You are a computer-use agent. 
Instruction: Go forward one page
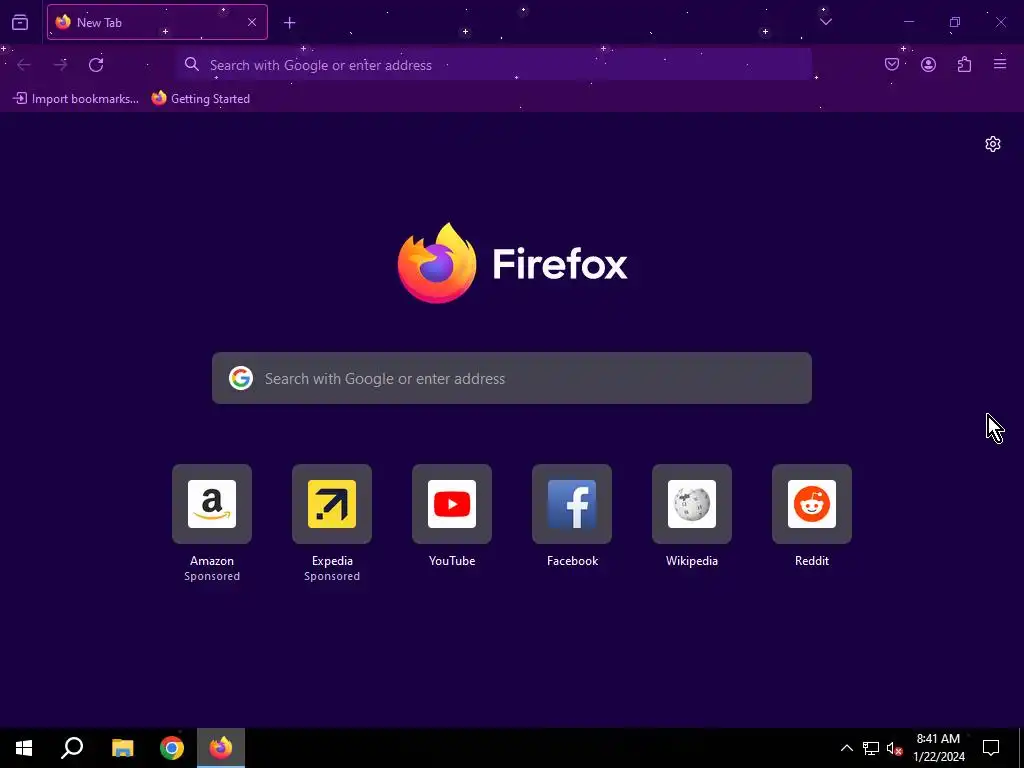(x=60, y=65)
